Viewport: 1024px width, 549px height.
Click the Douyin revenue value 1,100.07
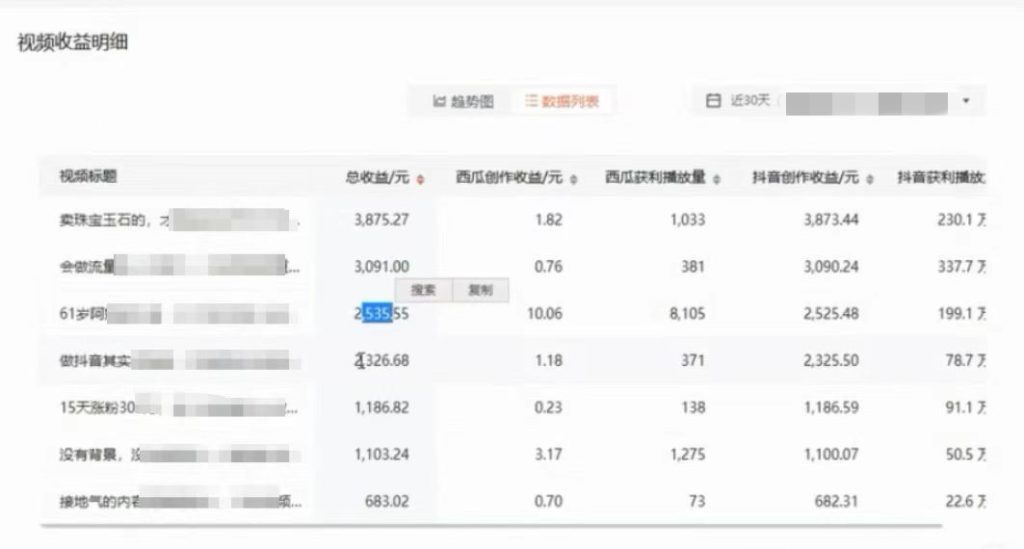[831, 454]
